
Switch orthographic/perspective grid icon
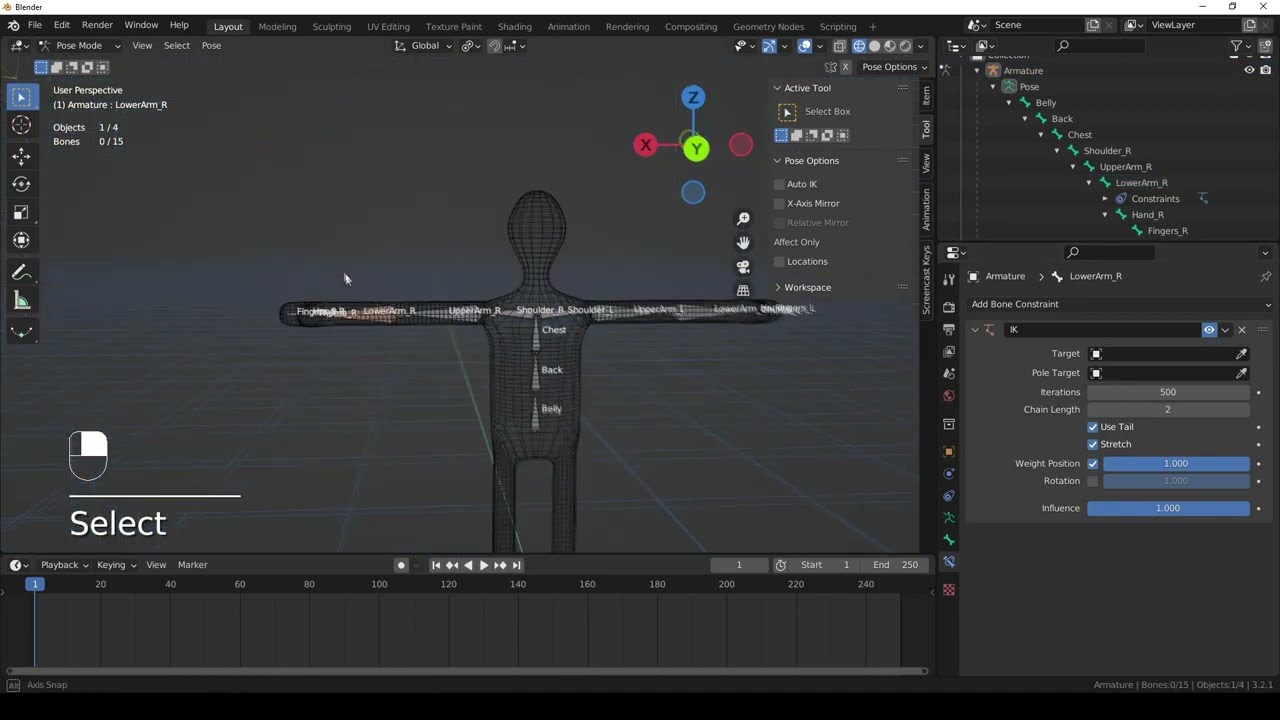tap(743, 290)
